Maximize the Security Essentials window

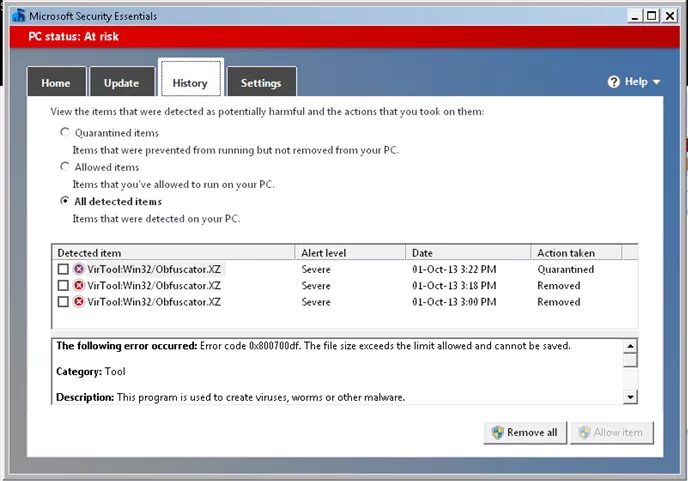(x=652, y=16)
